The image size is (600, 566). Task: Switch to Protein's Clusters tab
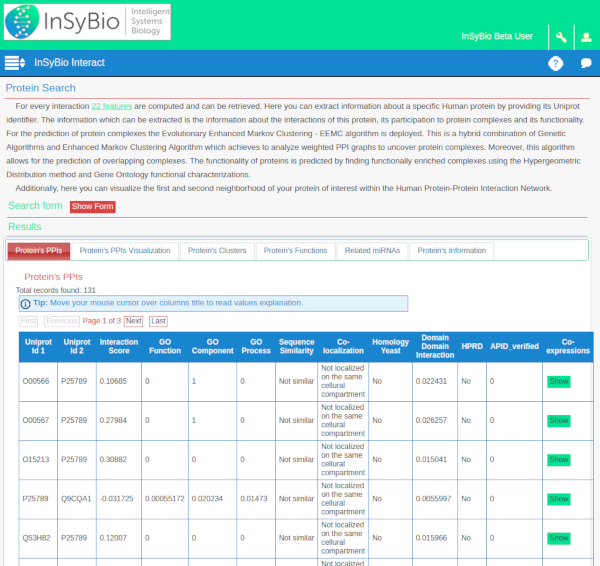(216, 250)
